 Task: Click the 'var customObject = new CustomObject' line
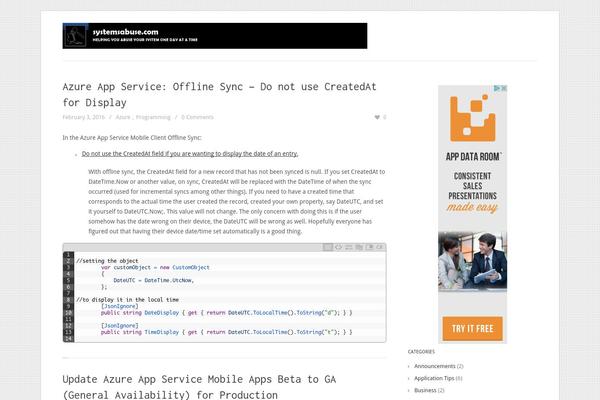[155, 267]
